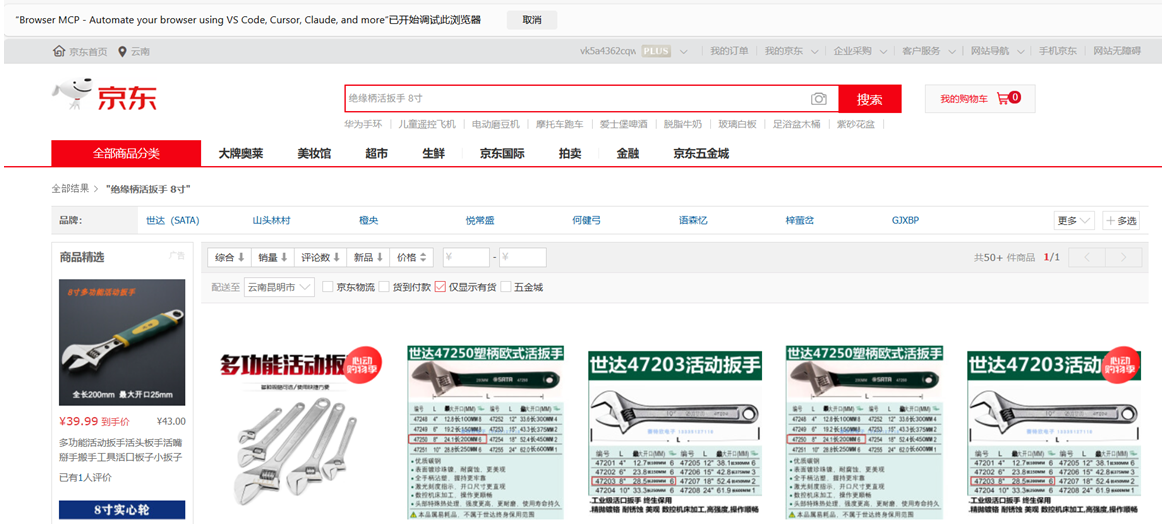The height and width of the screenshot is (524, 1162).
Task: Click the hot search term 紫砂花盆
Action: [x=856, y=124]
